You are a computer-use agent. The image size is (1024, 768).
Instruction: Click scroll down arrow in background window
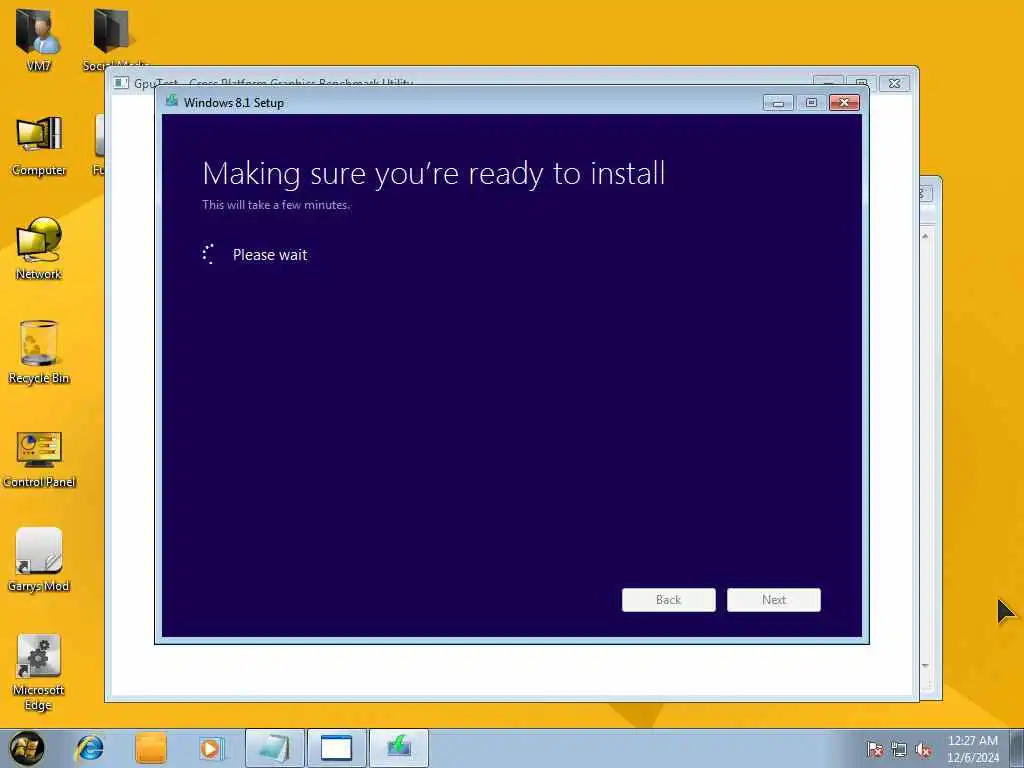[925, 665]
